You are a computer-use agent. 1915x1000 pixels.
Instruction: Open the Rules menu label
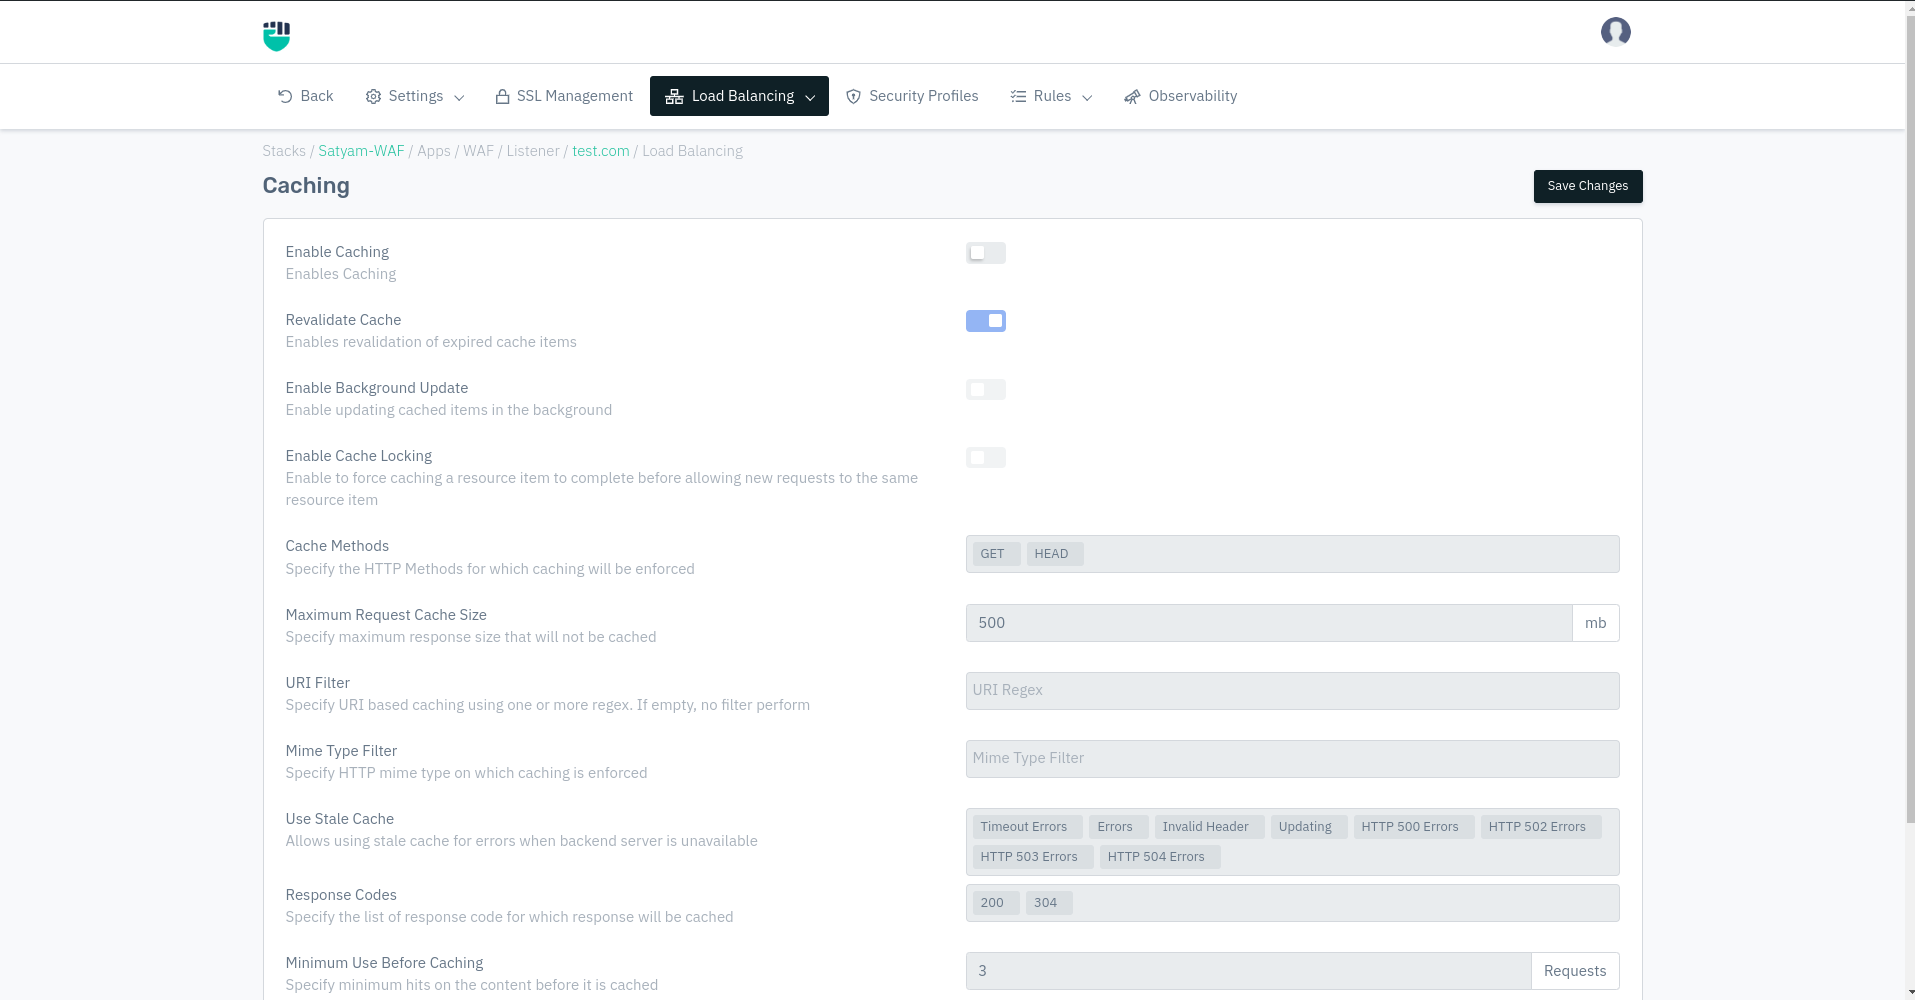tap(1052, 96)
